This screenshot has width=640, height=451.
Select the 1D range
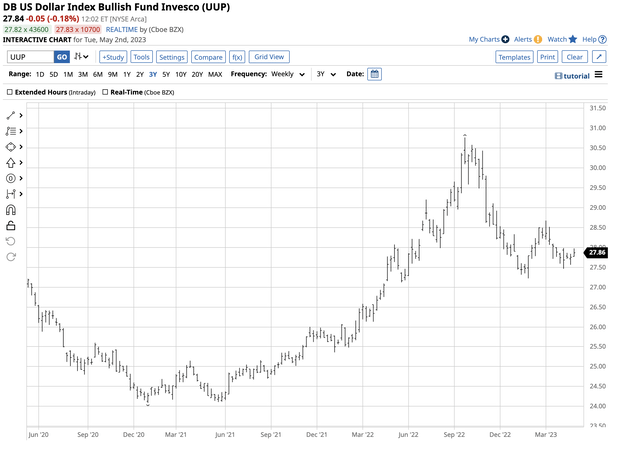pyautogui.click(x=40, y=74)
